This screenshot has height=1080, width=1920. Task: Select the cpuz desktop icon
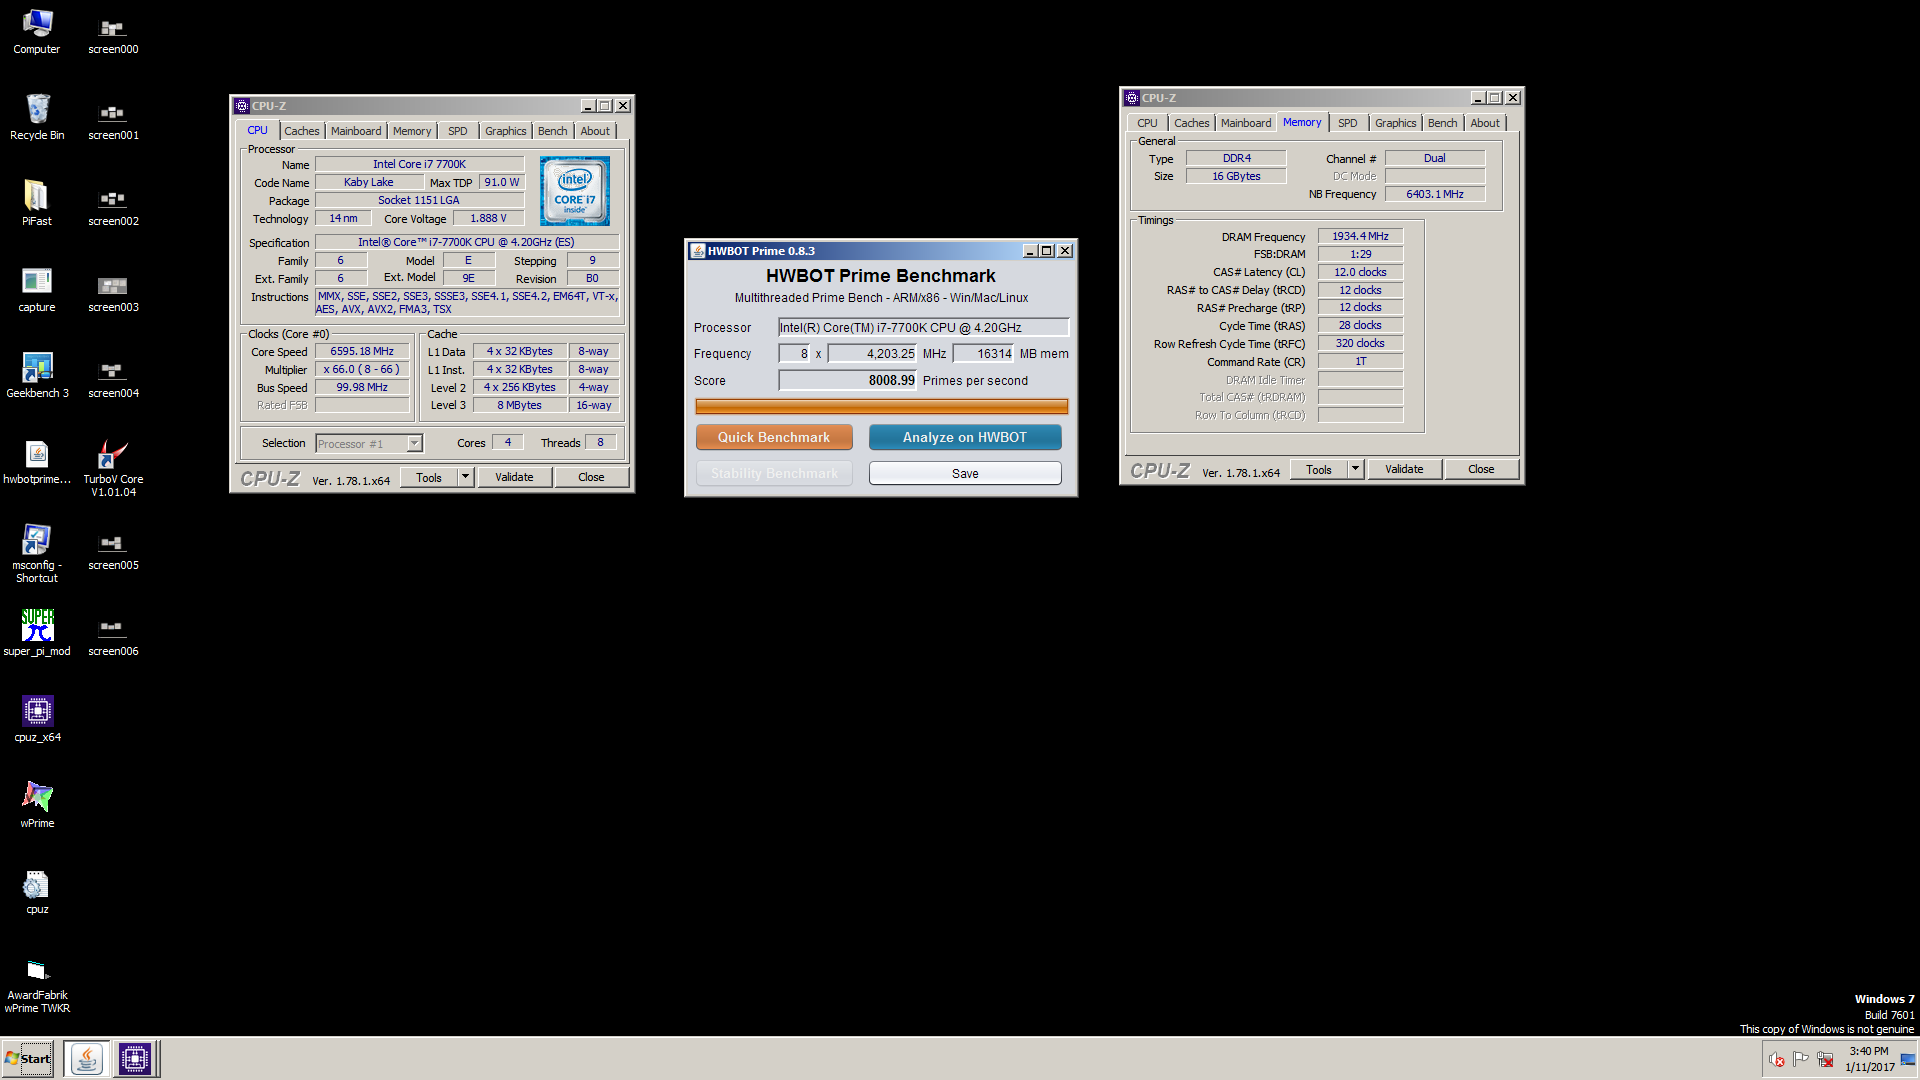37,891
